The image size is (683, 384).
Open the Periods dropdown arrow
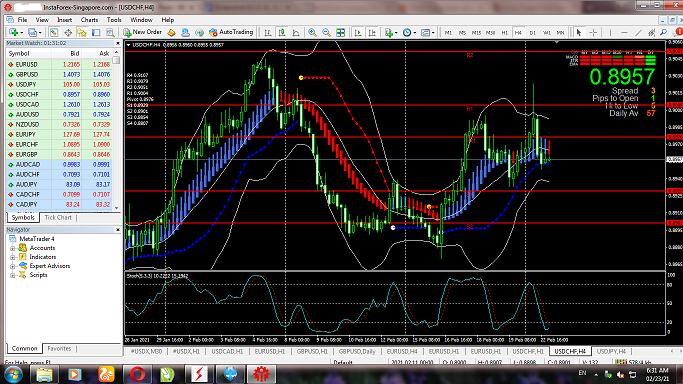(x=415, y=33)
